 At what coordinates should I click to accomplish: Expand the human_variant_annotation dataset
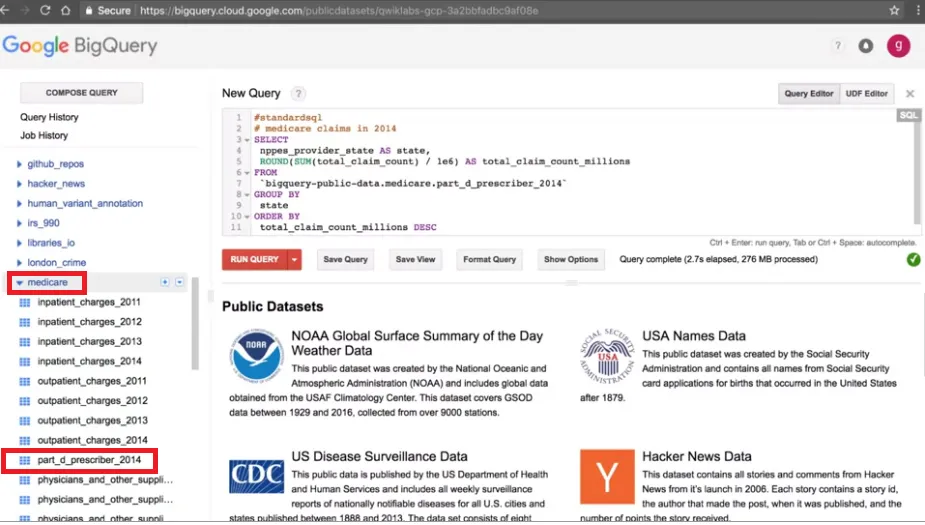pyautogui.click(x=19, y=204)
